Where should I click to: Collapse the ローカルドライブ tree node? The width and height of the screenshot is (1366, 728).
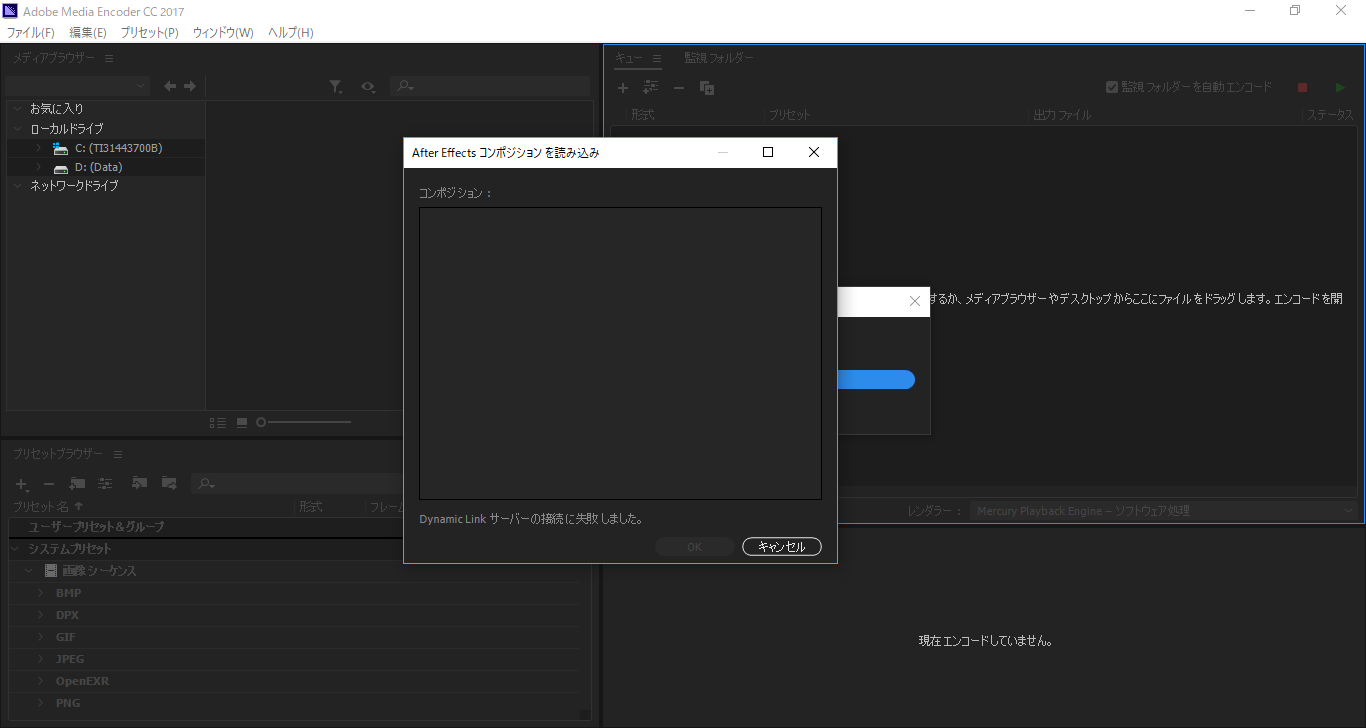click(18, 129)
